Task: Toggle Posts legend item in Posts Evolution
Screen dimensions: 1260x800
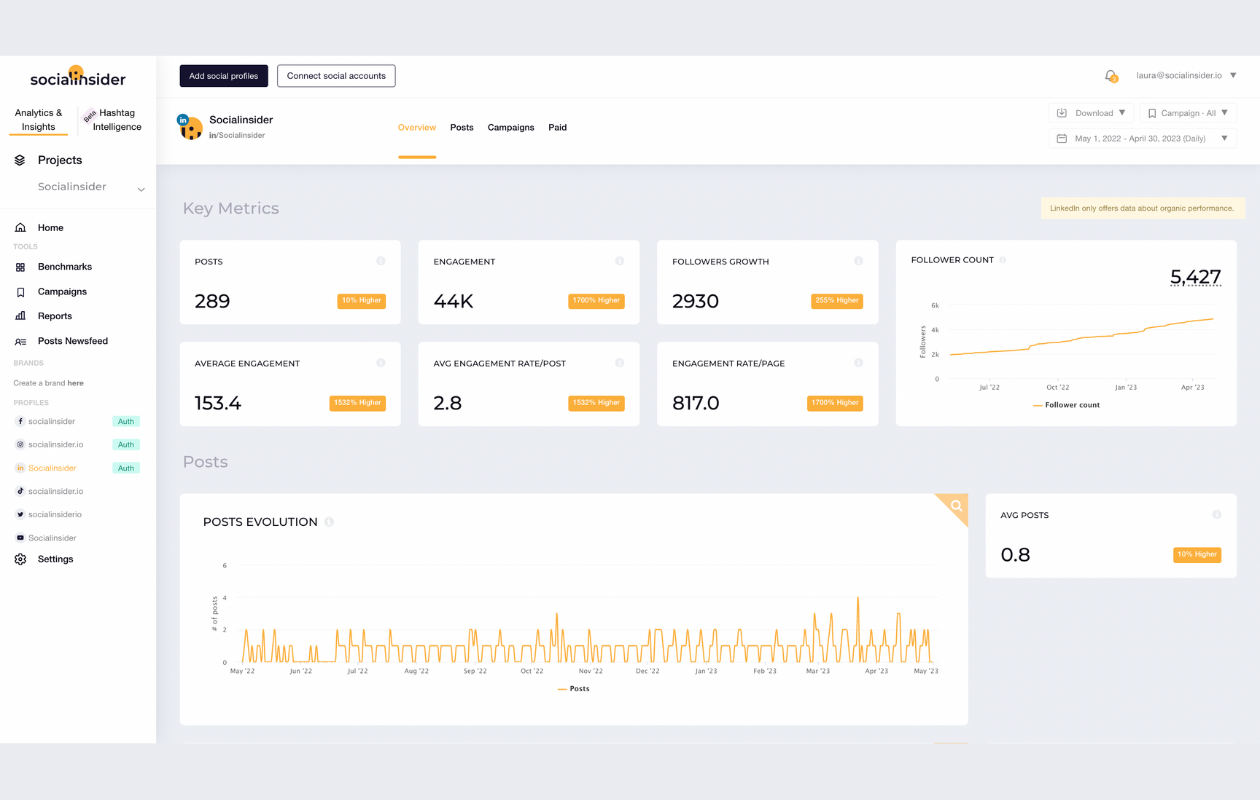Action: click(x=574, y=689)
